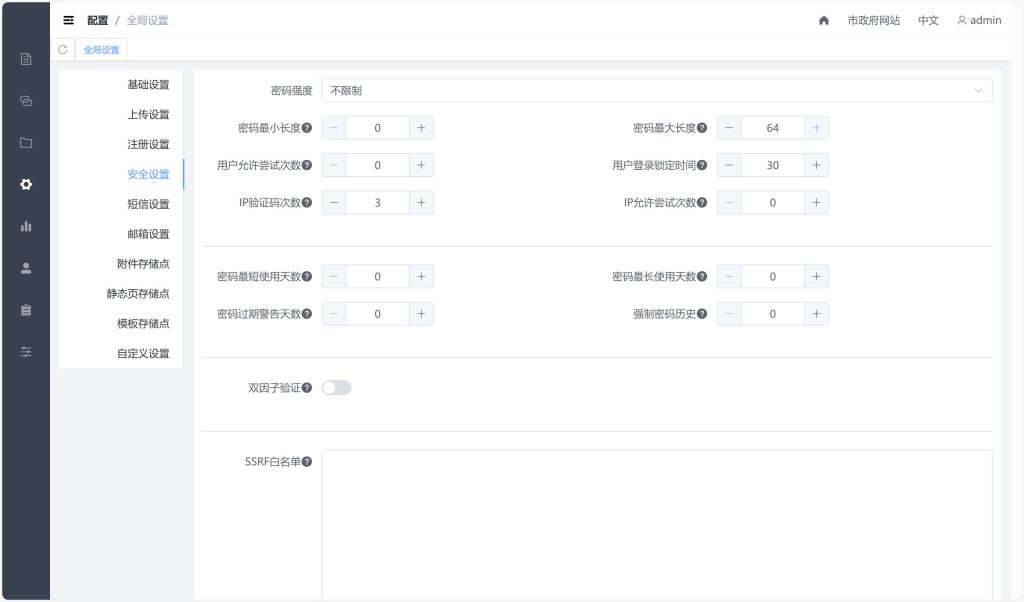The image size is (1024, 602).
Task: Select 基础设置 in the settings menu
Action: coord(148,85)
